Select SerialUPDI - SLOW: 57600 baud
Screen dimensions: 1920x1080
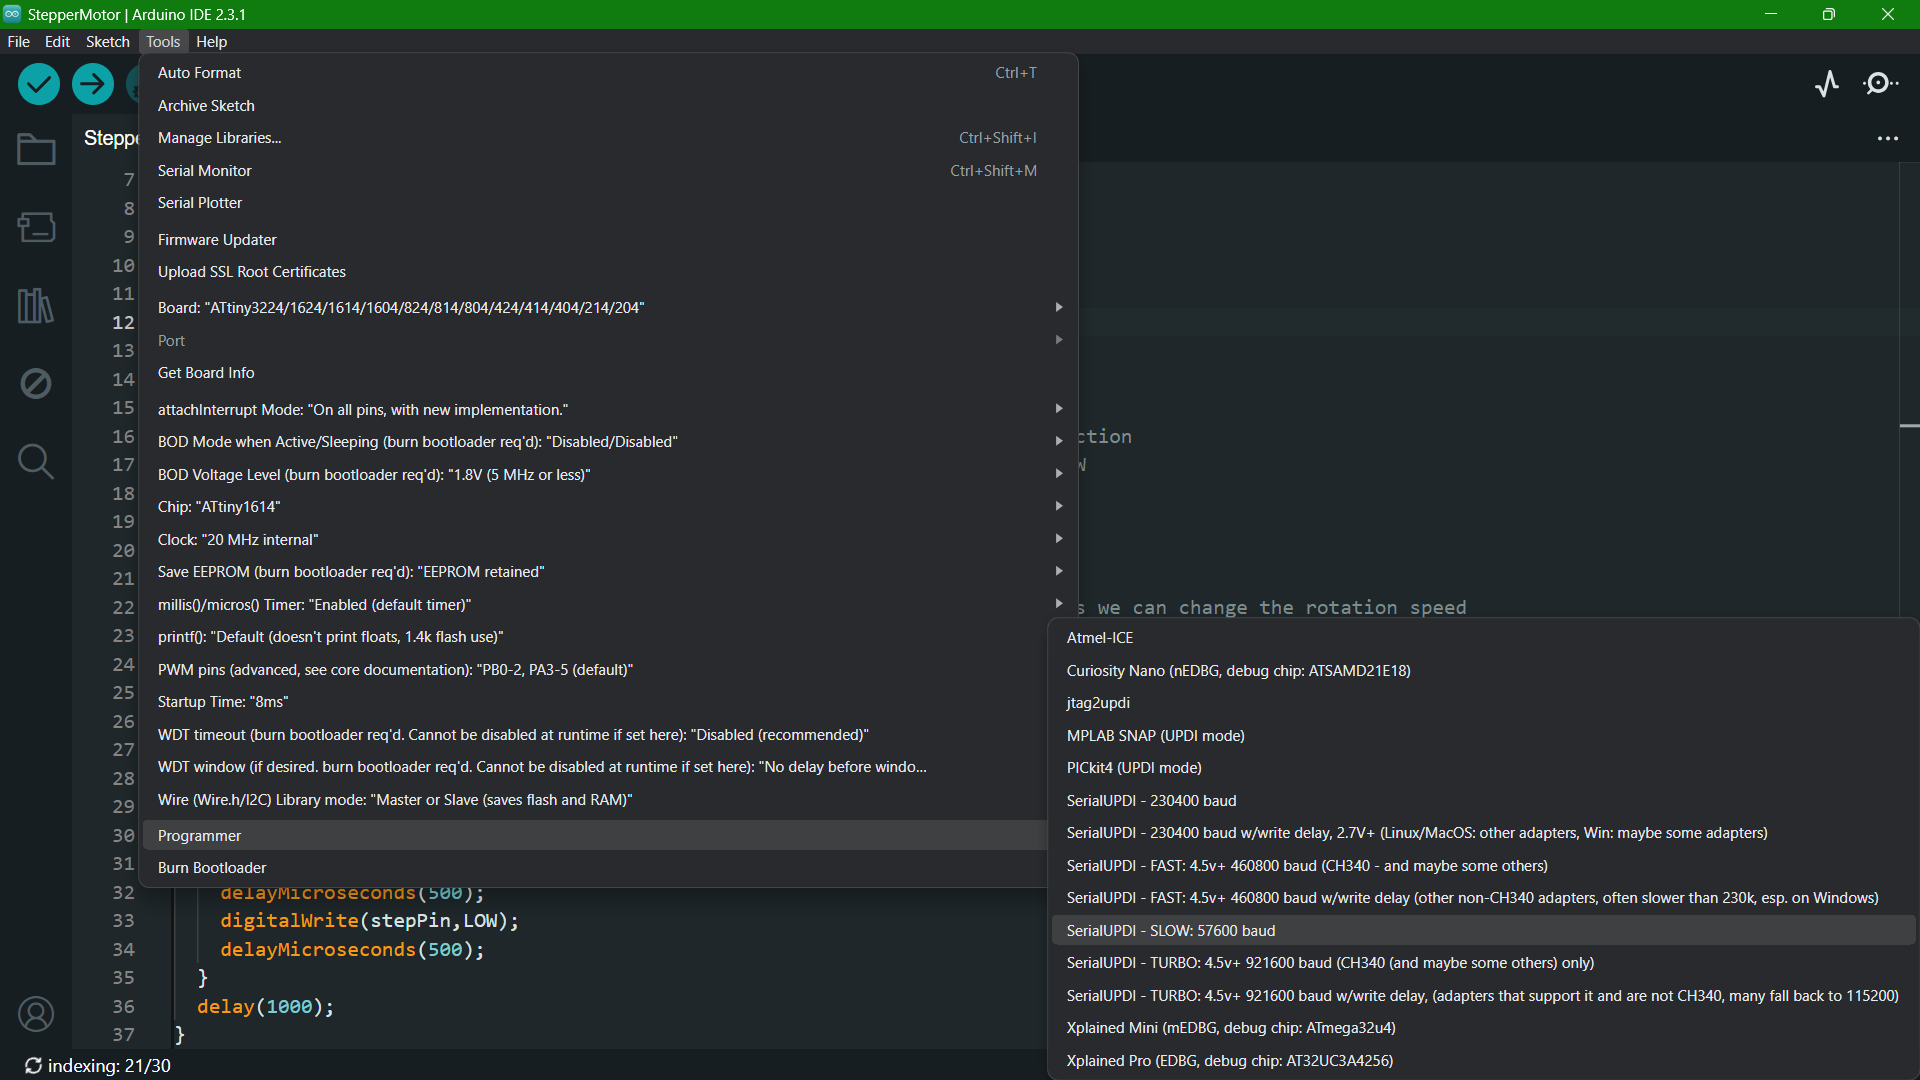1484,931
